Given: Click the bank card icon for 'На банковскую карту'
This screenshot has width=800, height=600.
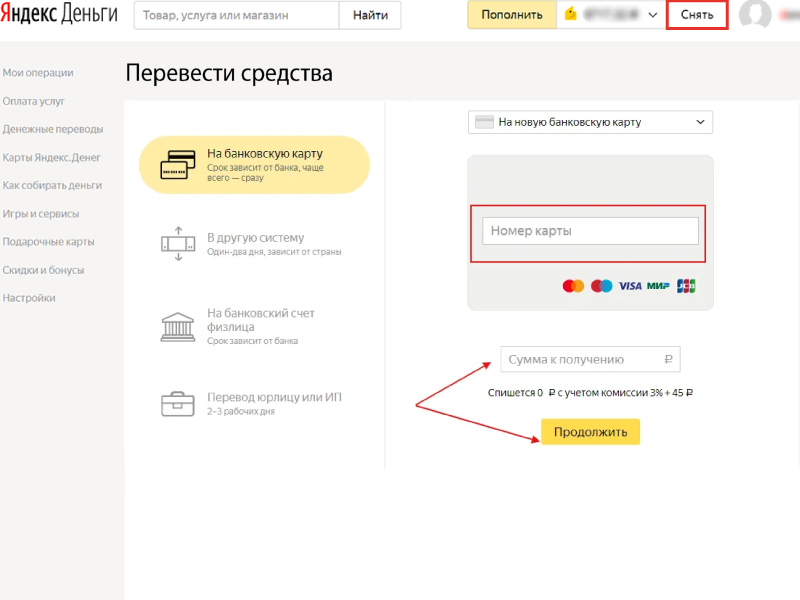Looking at the screenshot, I should pyautogui.click(x=176, y=163).
